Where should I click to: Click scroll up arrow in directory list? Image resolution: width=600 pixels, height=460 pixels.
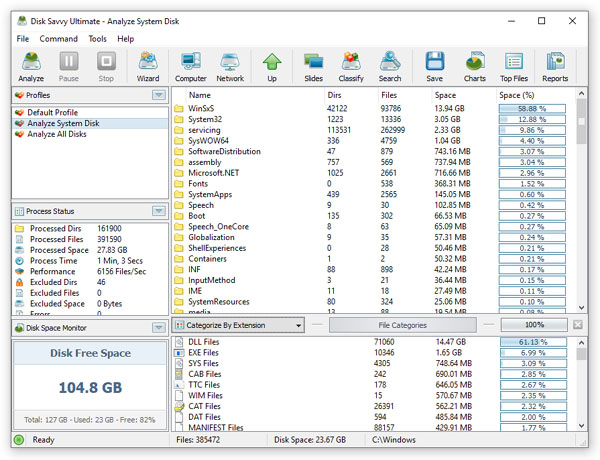(581, 93)
